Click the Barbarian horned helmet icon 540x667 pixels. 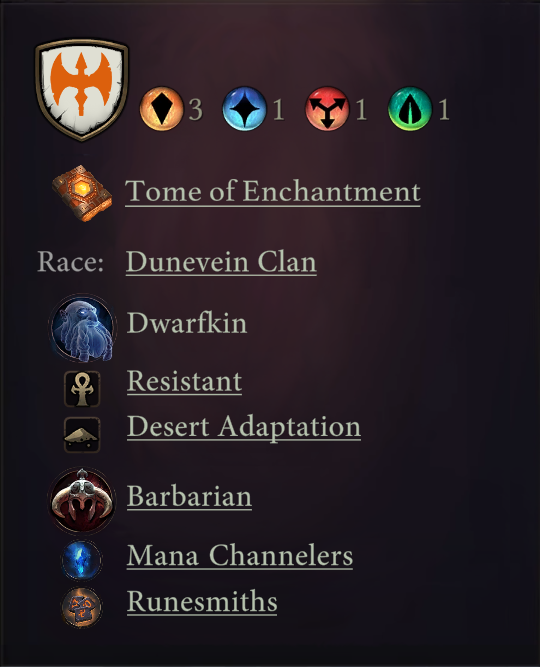click(x=82, y=501)
